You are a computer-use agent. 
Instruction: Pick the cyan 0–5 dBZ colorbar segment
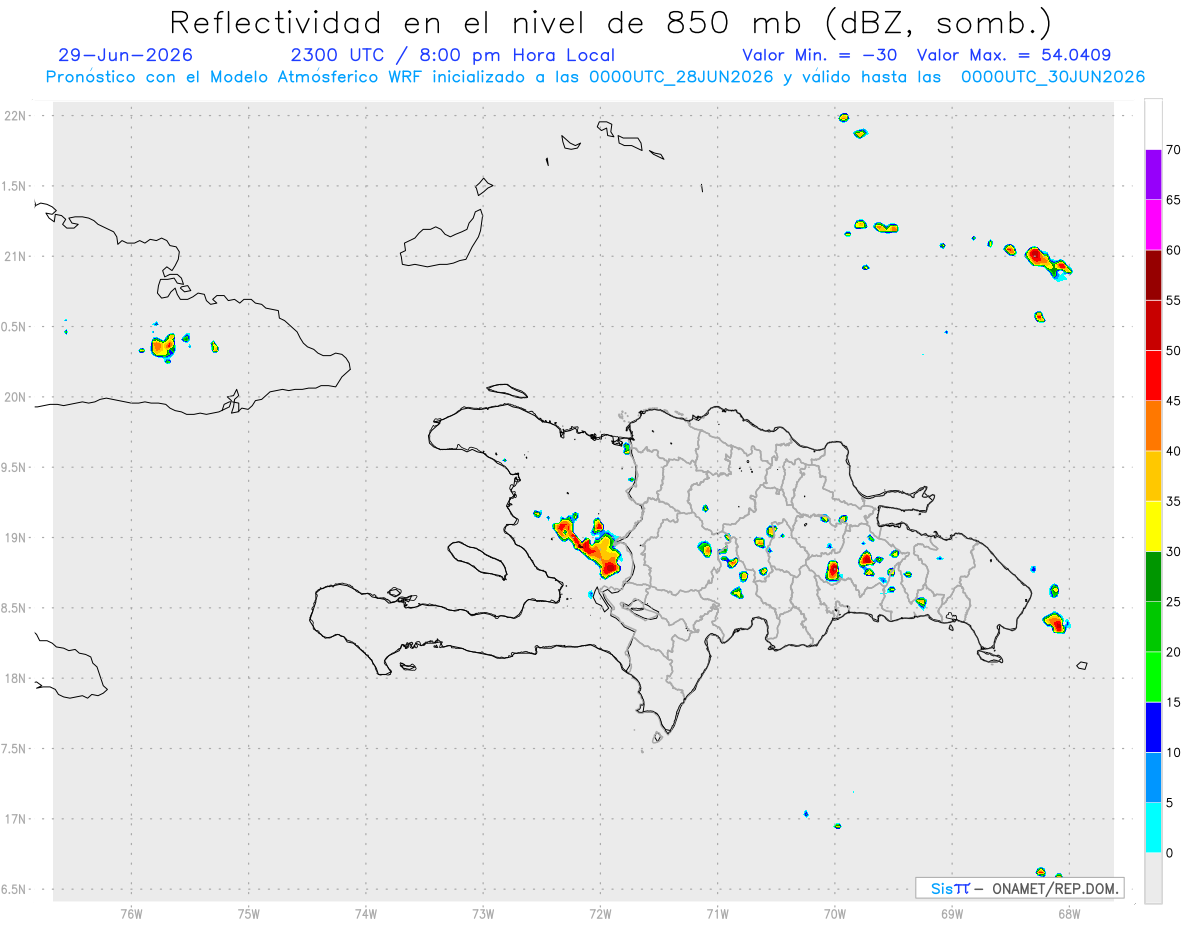coord(1153,827)
